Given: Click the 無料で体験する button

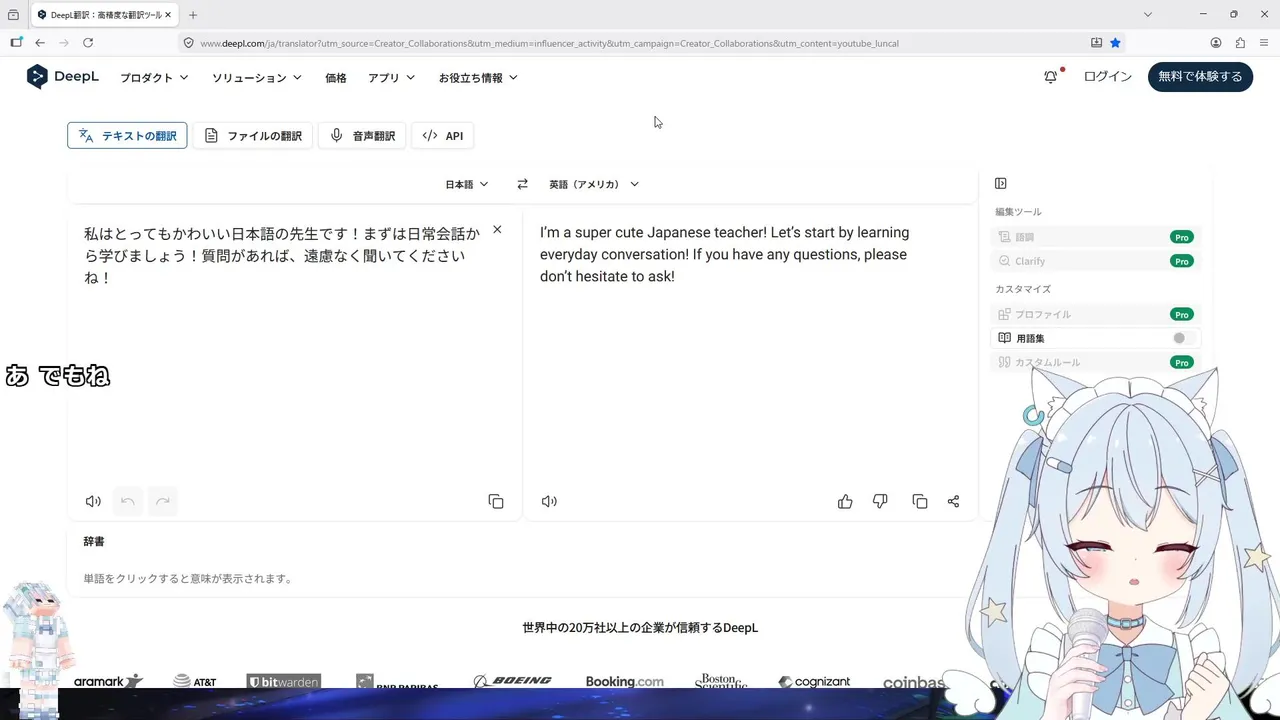Looking at the screenshot, I should (1200, 77).
